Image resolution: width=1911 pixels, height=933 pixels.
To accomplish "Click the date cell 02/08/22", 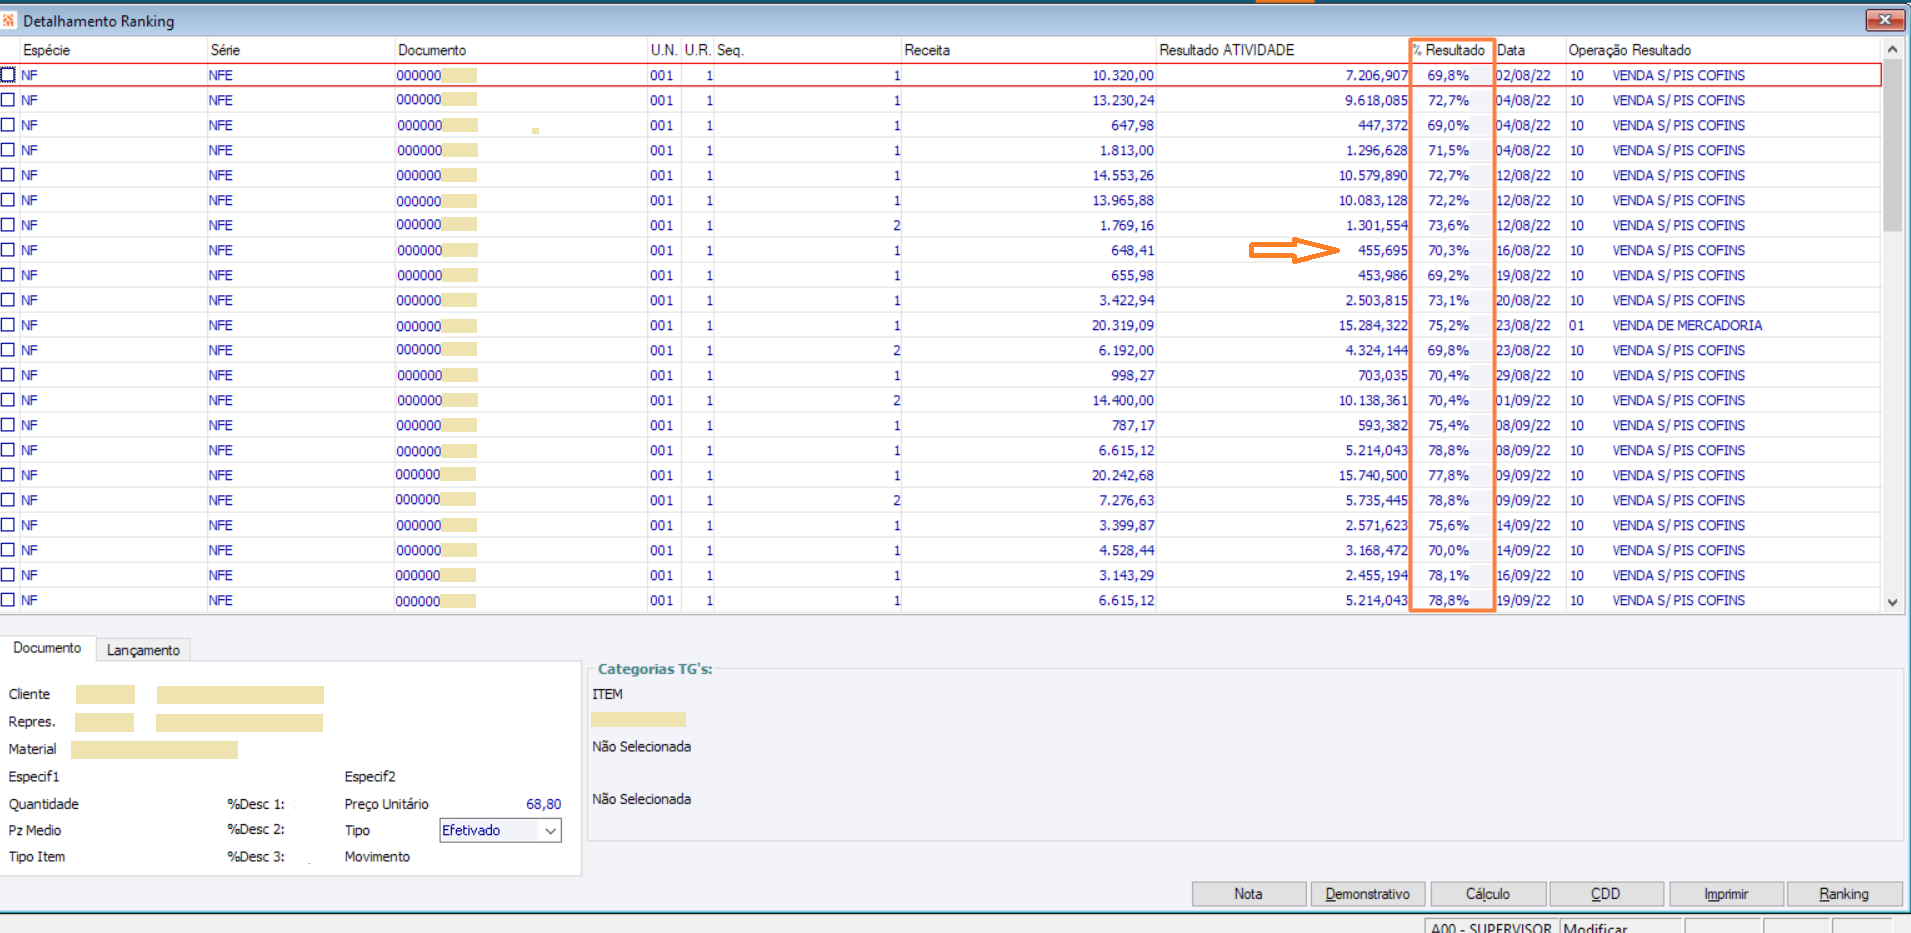I will [x=1523, y=75].
